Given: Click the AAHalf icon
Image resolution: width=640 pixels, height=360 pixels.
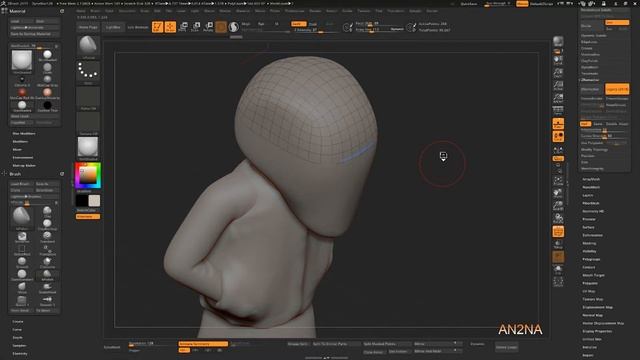Looking at the screenshot, I should [x=558, y=98].
